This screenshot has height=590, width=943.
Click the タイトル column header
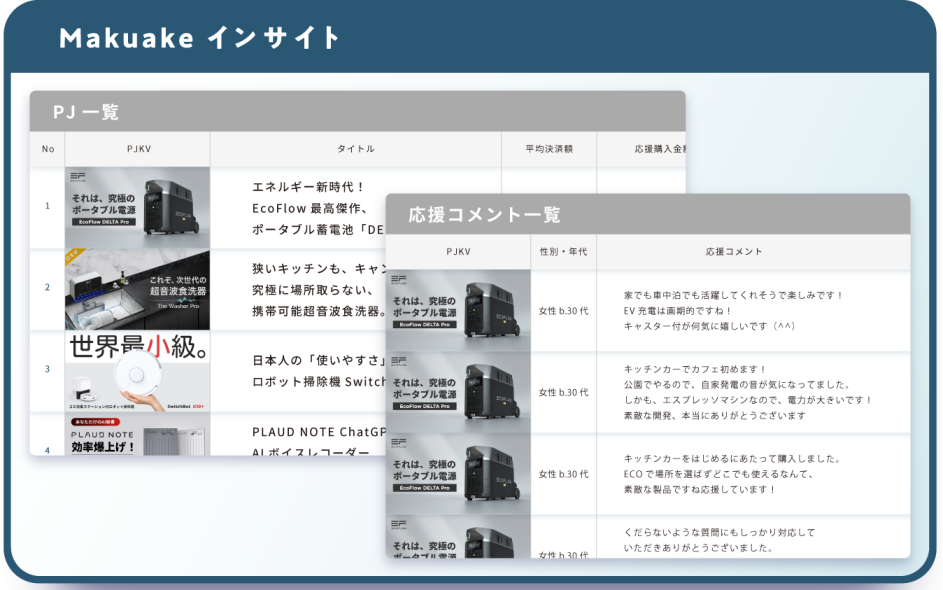coord(355,149)
